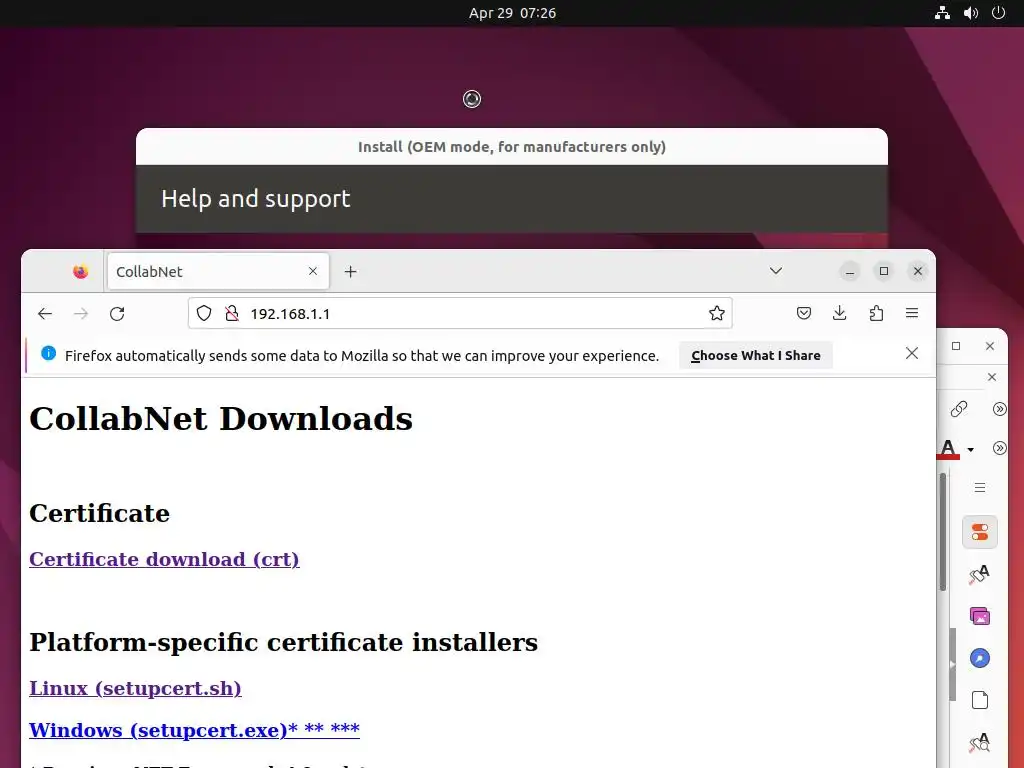Image resolution: width=1024 pixels, height=768 pixels.
Task: Apply the font color A icon in the background window
Action: coord(948,449)
